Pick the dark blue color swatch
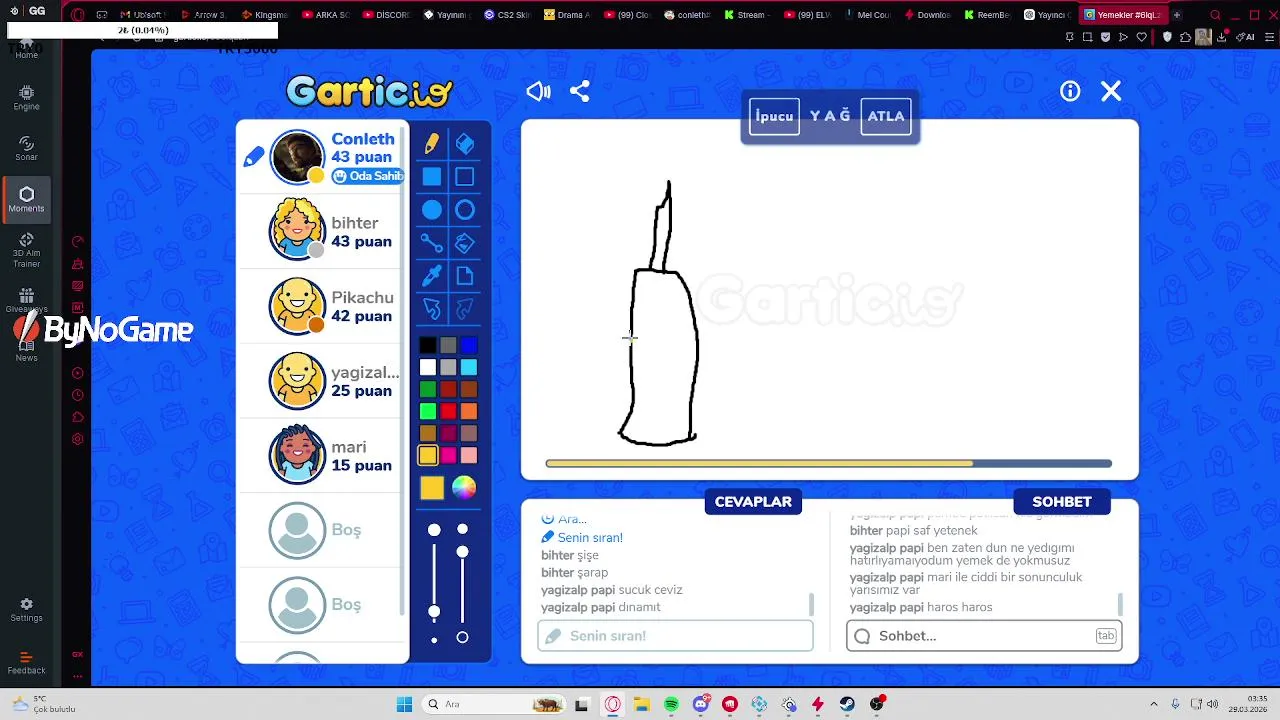1280x720 pixels. [469, 345]
